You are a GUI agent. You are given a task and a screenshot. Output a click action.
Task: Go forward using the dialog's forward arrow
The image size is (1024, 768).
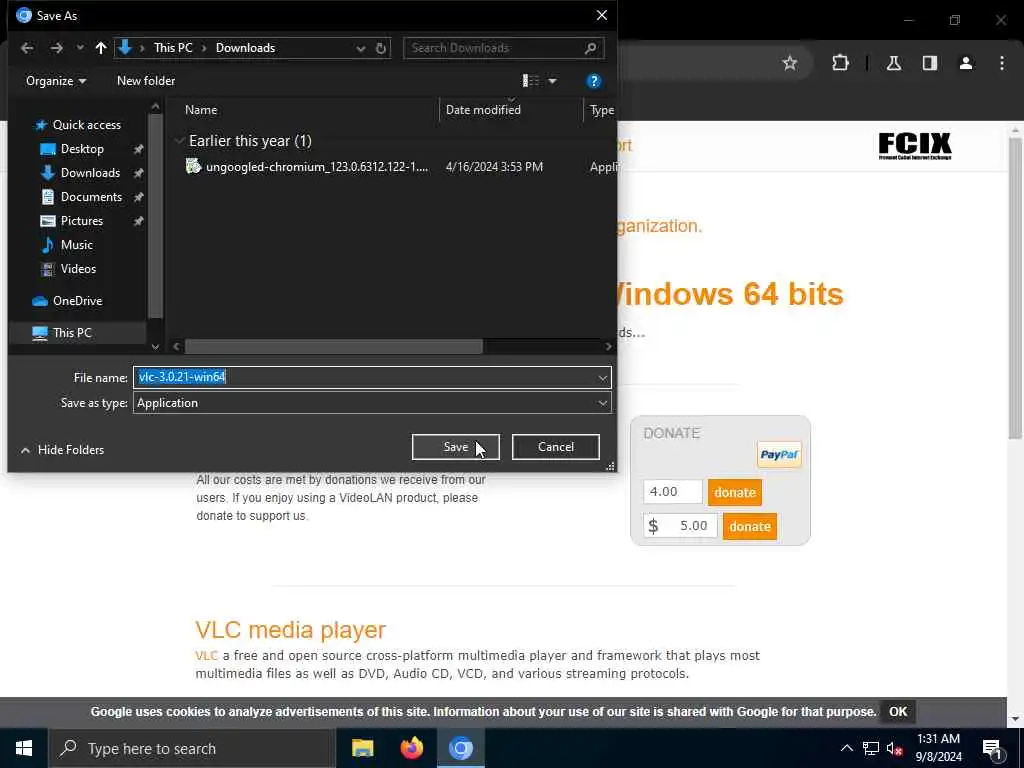pos(57,48)
